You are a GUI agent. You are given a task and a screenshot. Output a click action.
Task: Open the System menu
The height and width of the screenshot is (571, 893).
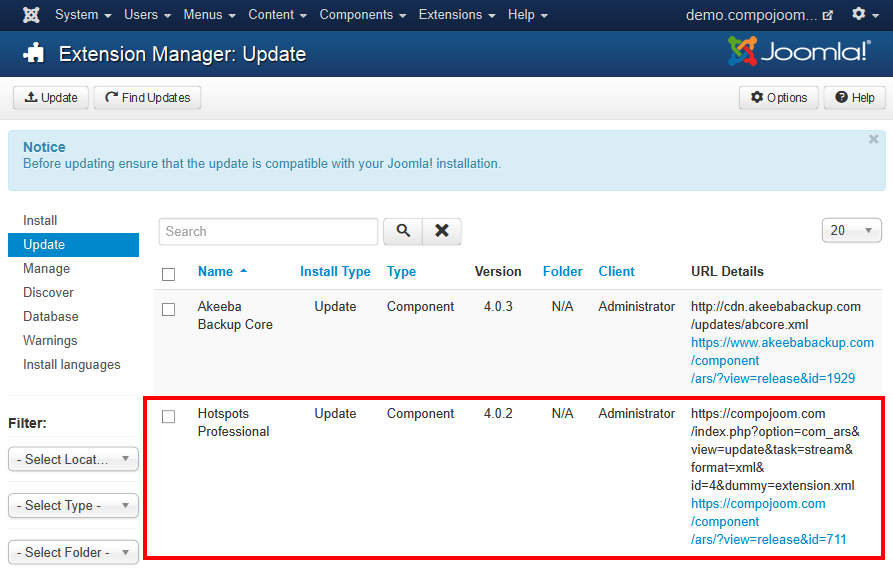[83, 15]
